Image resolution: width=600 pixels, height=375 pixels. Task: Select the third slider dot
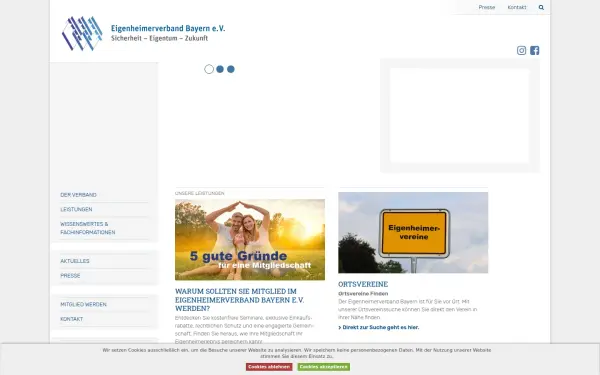pos(231,69)
